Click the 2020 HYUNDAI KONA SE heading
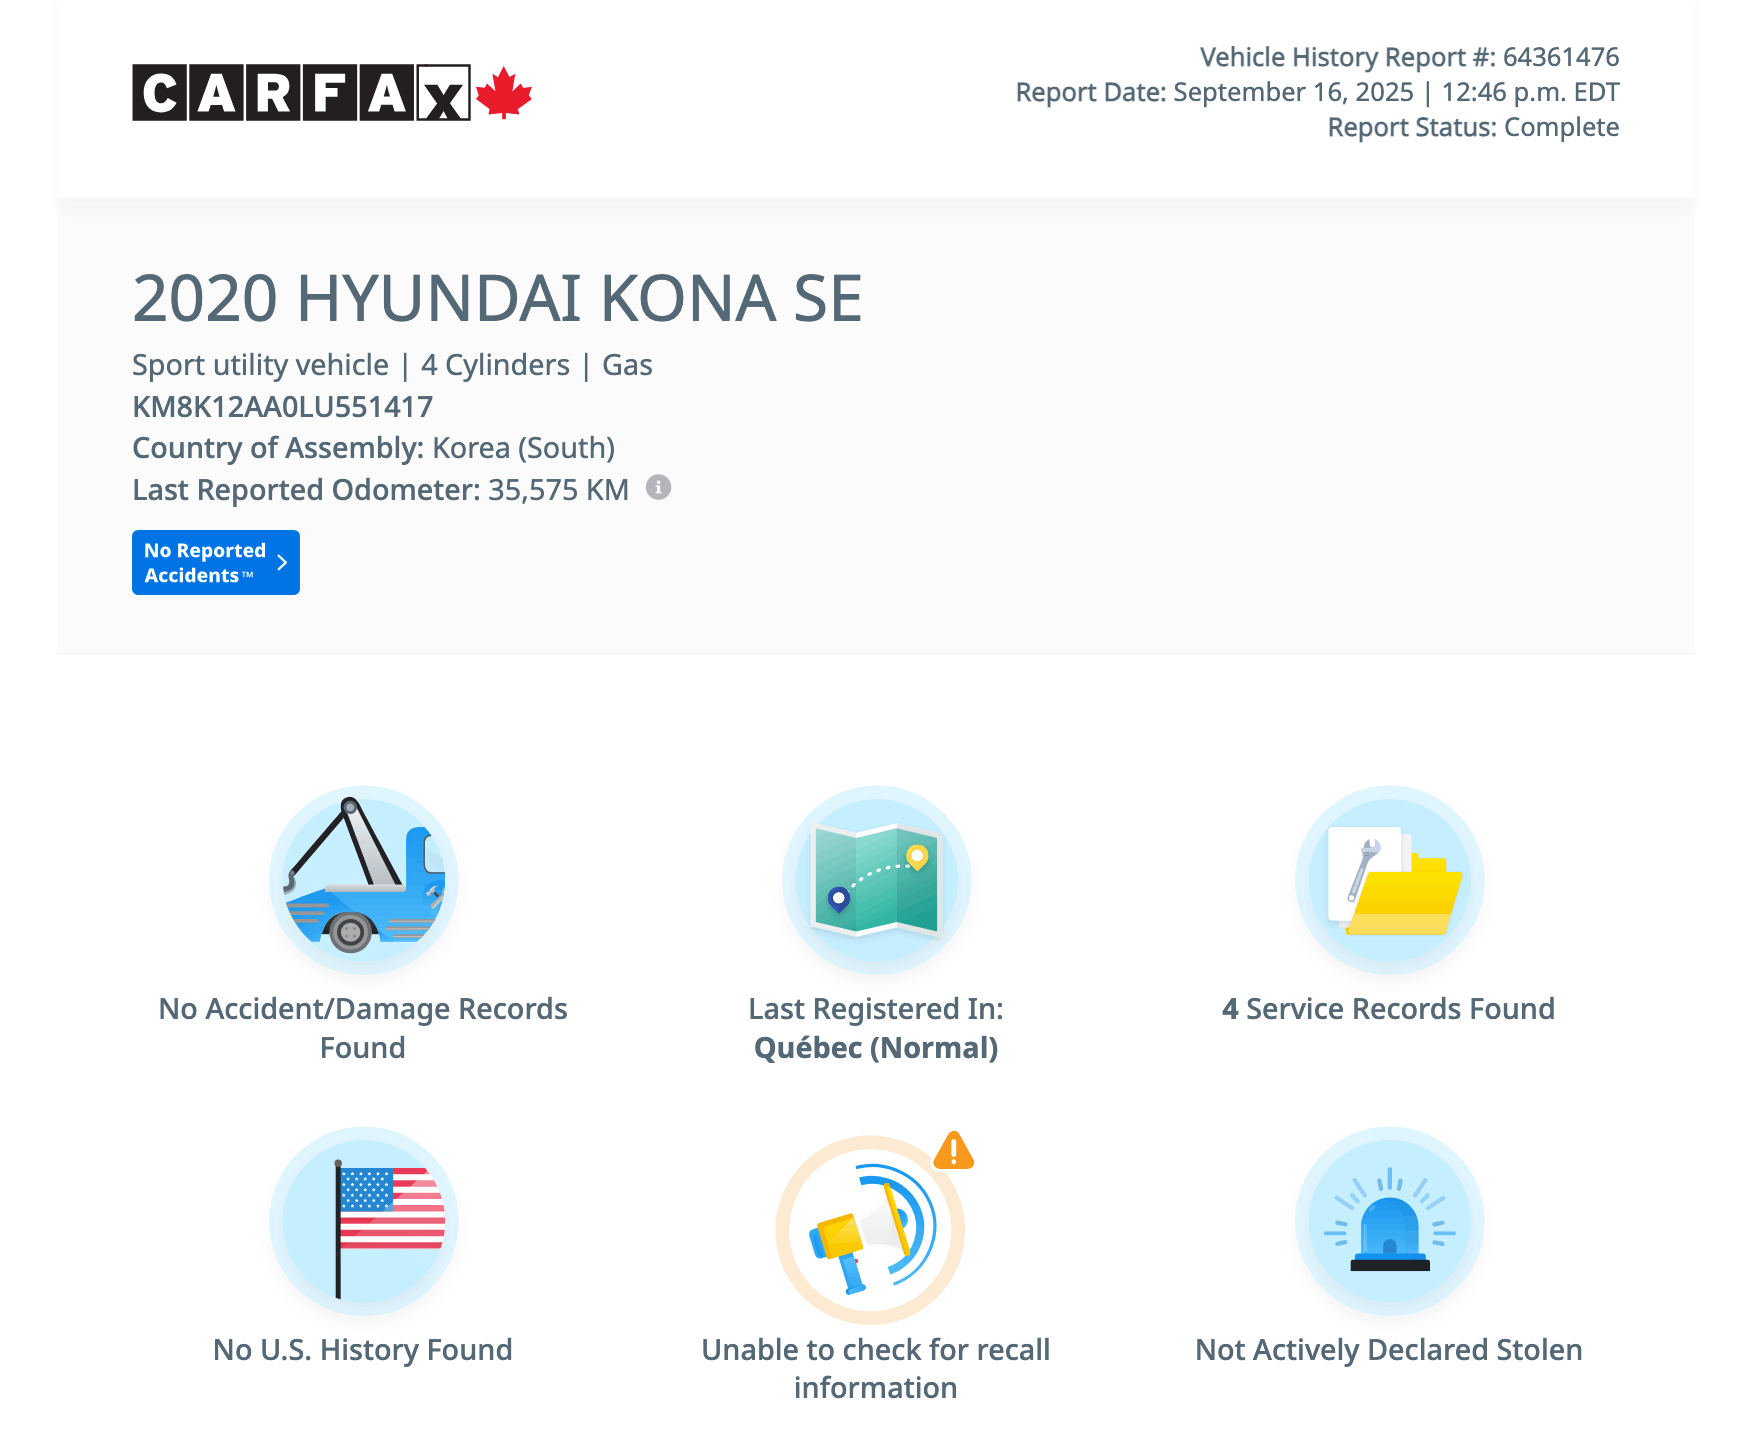 tap(497, 299)
